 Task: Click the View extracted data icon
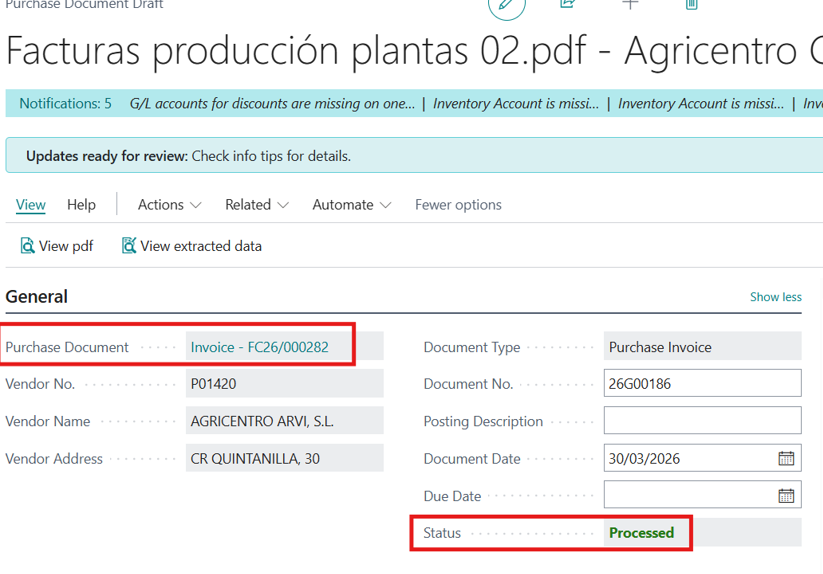[x=129, y=246]
